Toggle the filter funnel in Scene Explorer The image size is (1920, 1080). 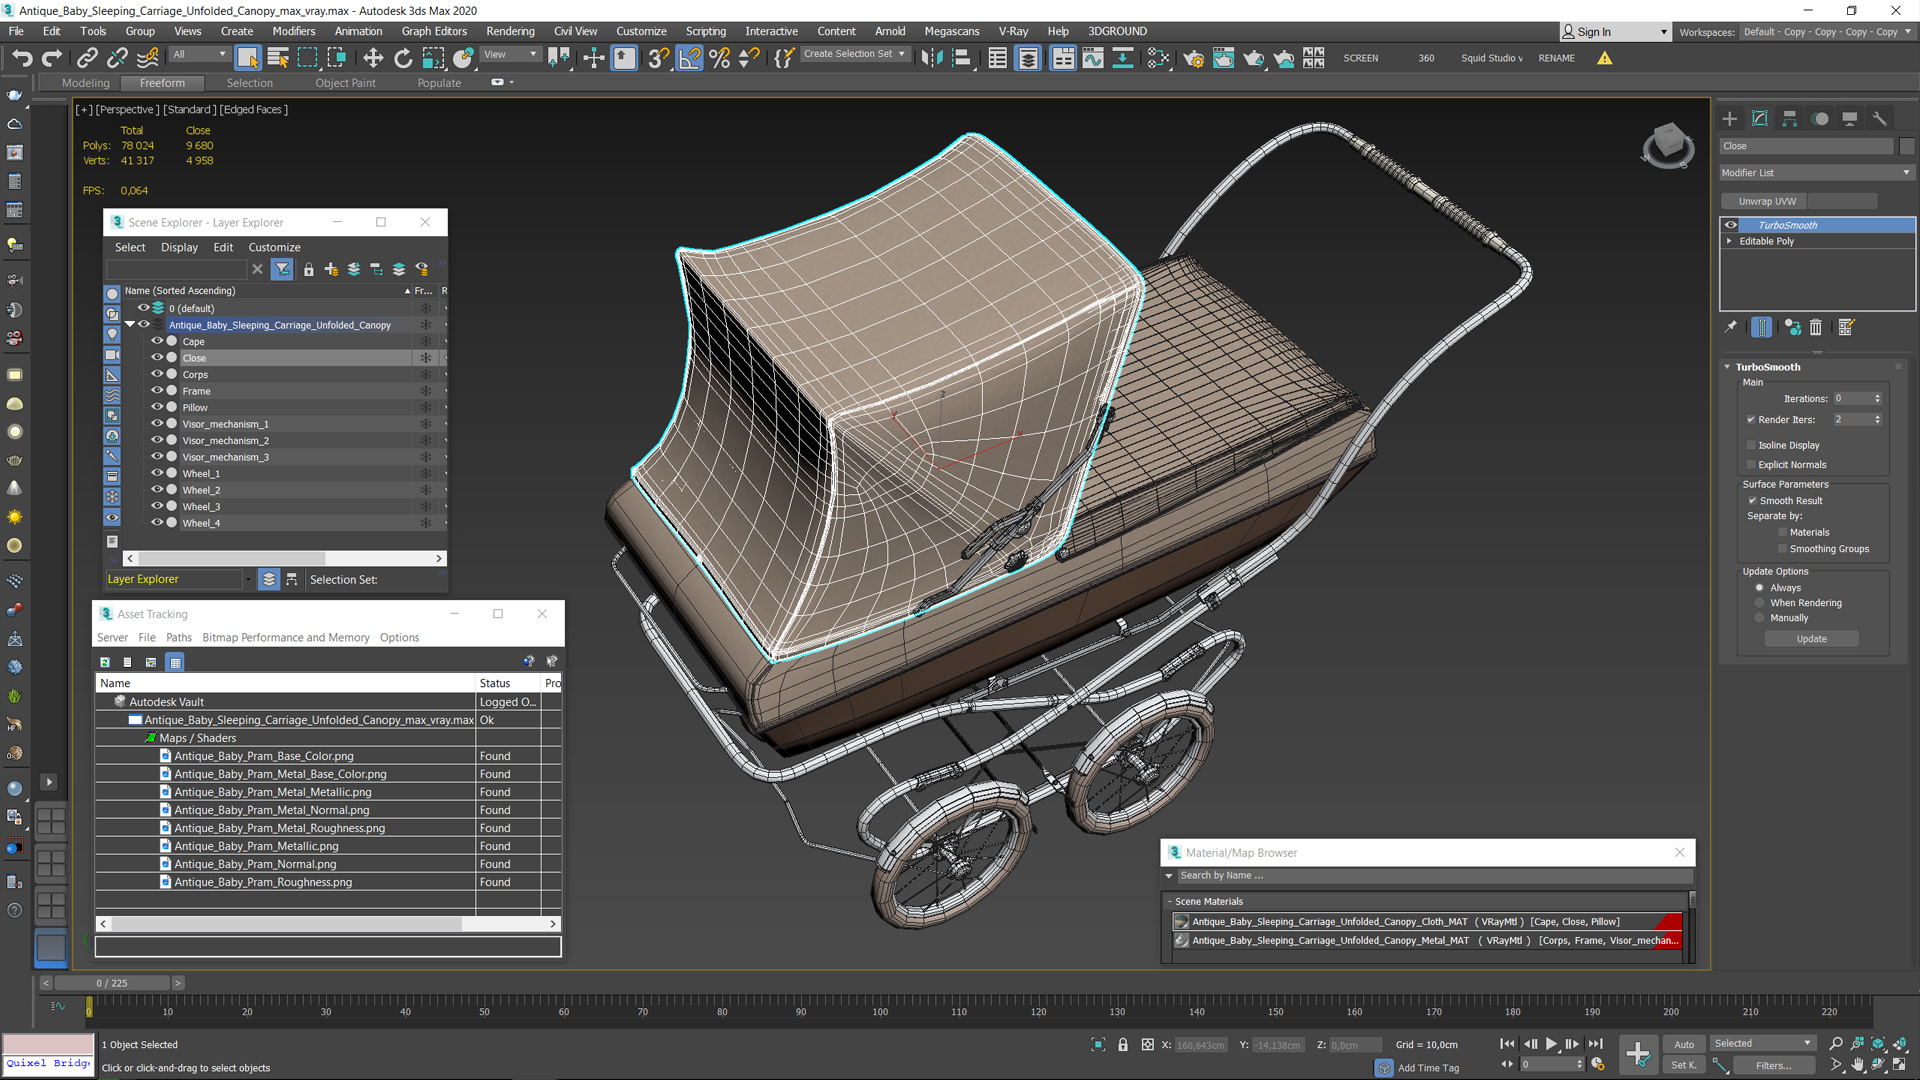click(x=282, y=269)
